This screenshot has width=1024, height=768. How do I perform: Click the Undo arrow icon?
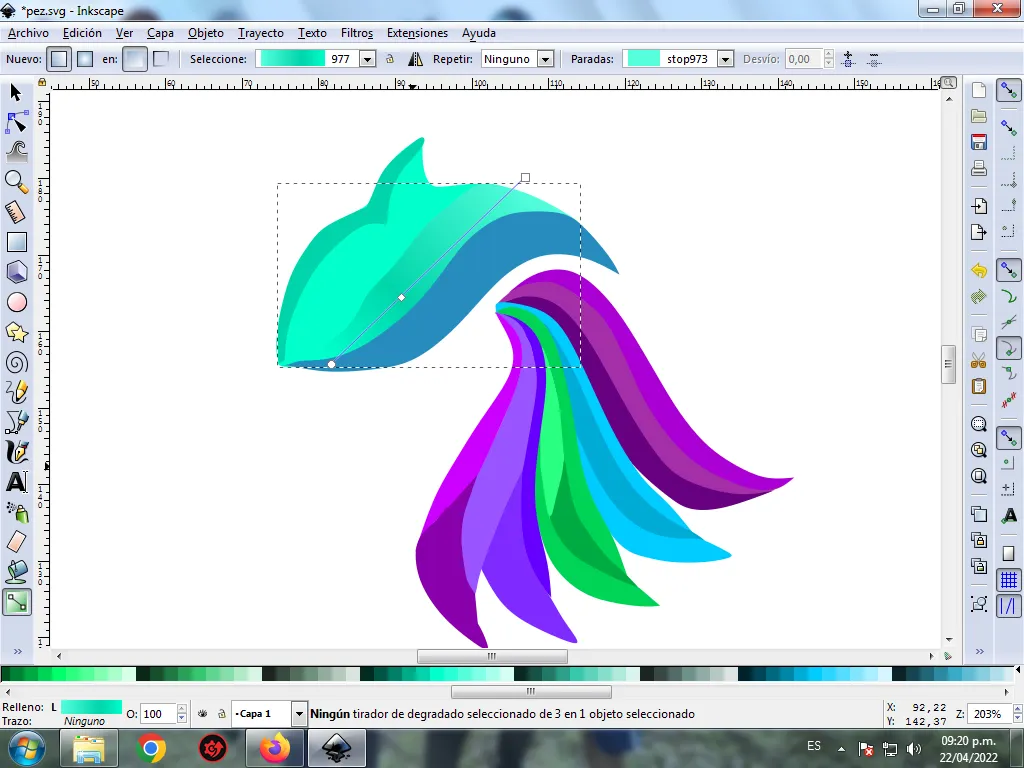point(978,270)
